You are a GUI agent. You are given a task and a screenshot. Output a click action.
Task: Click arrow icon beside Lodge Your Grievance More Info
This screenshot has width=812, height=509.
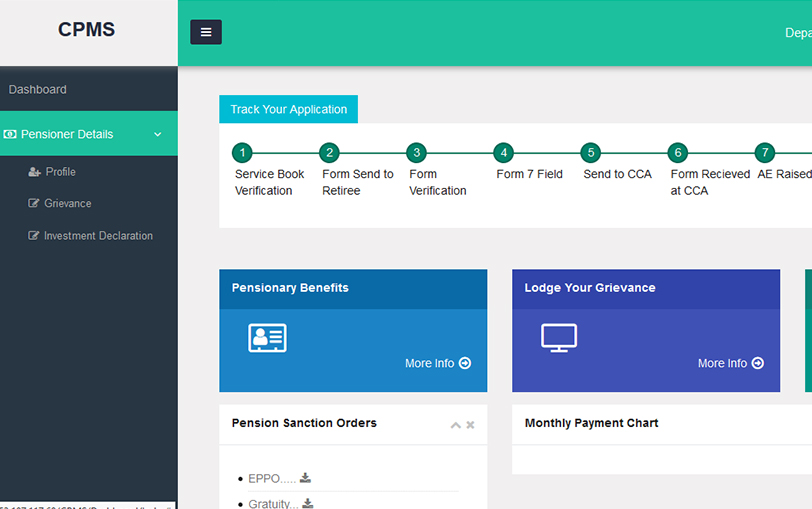758,363
